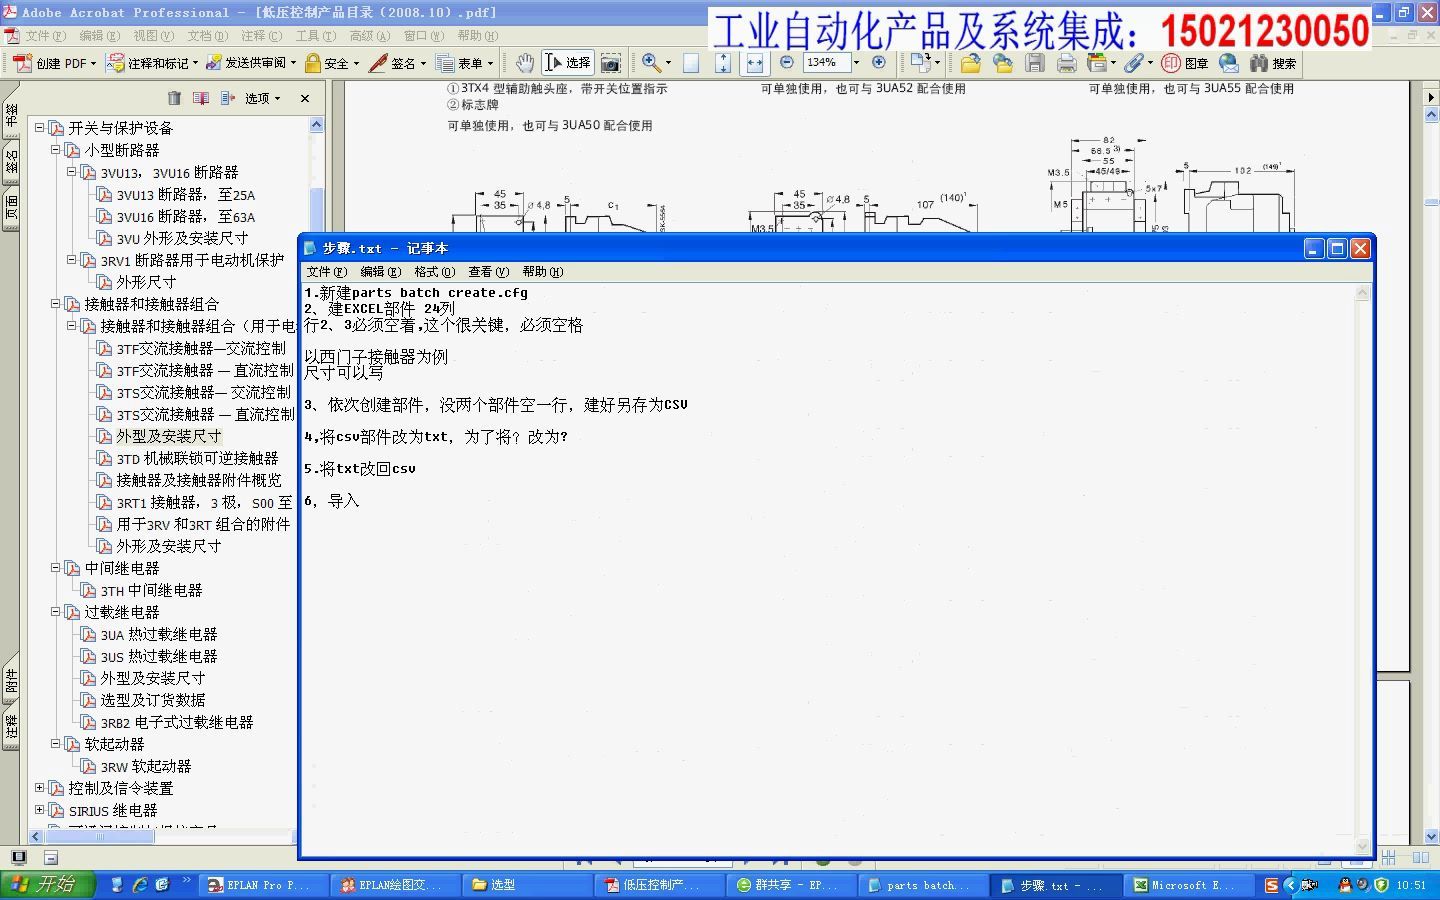This screenshot has width=1440, height=900.
Task: Select bookmark 外型及安装尺寸 under contactors
Action: (169, 436)
